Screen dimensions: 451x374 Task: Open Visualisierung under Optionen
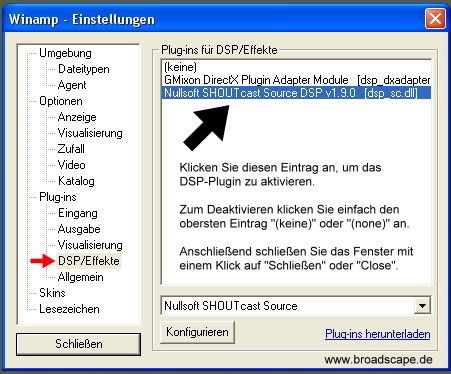coord(90,133)
